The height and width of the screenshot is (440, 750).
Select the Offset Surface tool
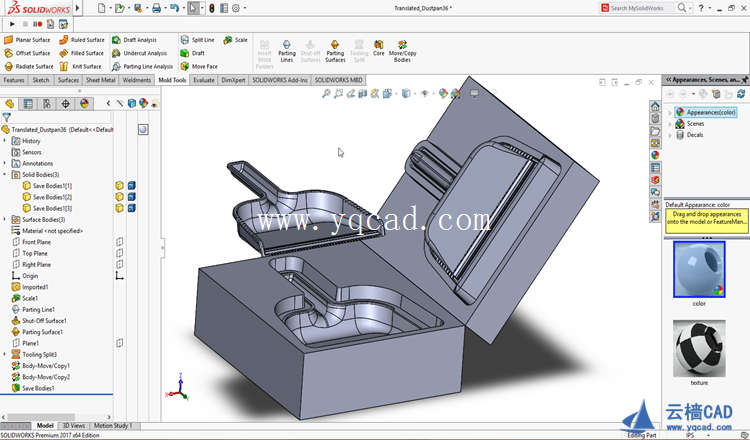(x=27, y=54)
